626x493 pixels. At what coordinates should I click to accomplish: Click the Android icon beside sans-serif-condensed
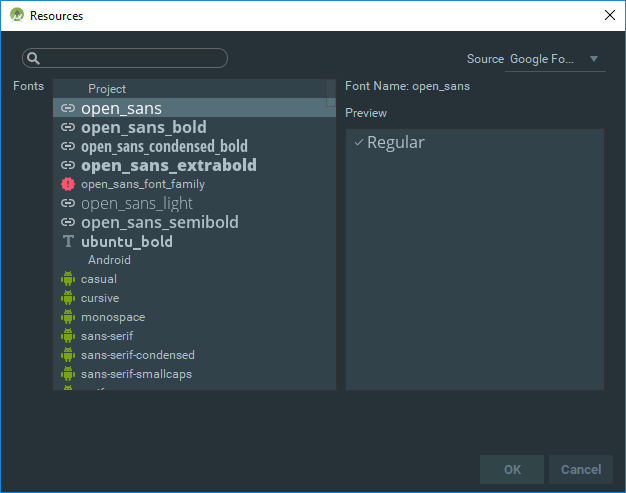68,354
